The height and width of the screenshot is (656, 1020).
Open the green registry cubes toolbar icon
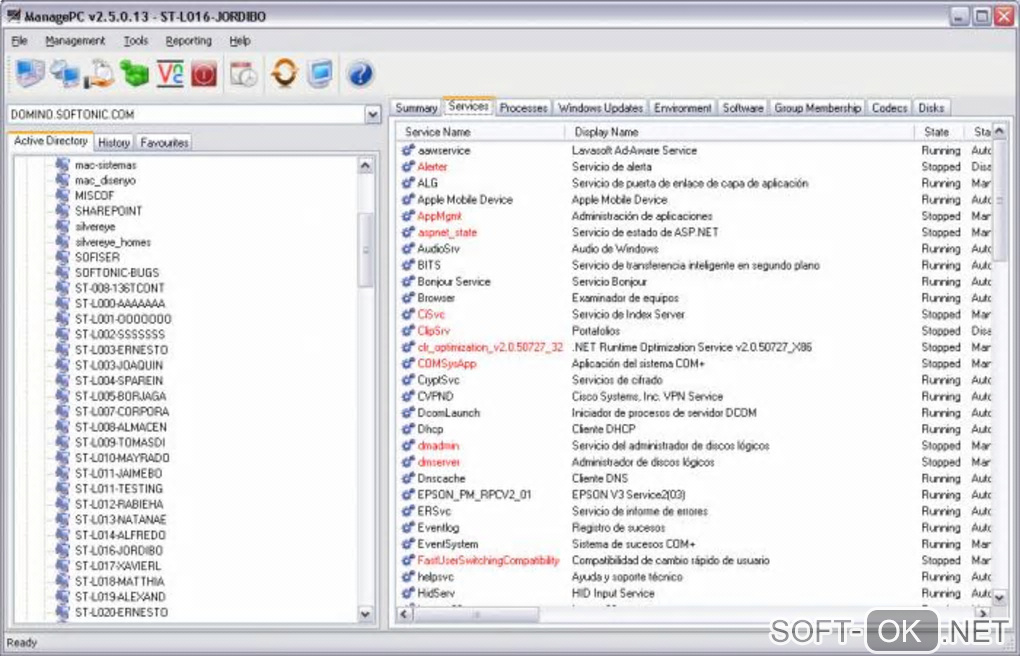pos(135,74)
